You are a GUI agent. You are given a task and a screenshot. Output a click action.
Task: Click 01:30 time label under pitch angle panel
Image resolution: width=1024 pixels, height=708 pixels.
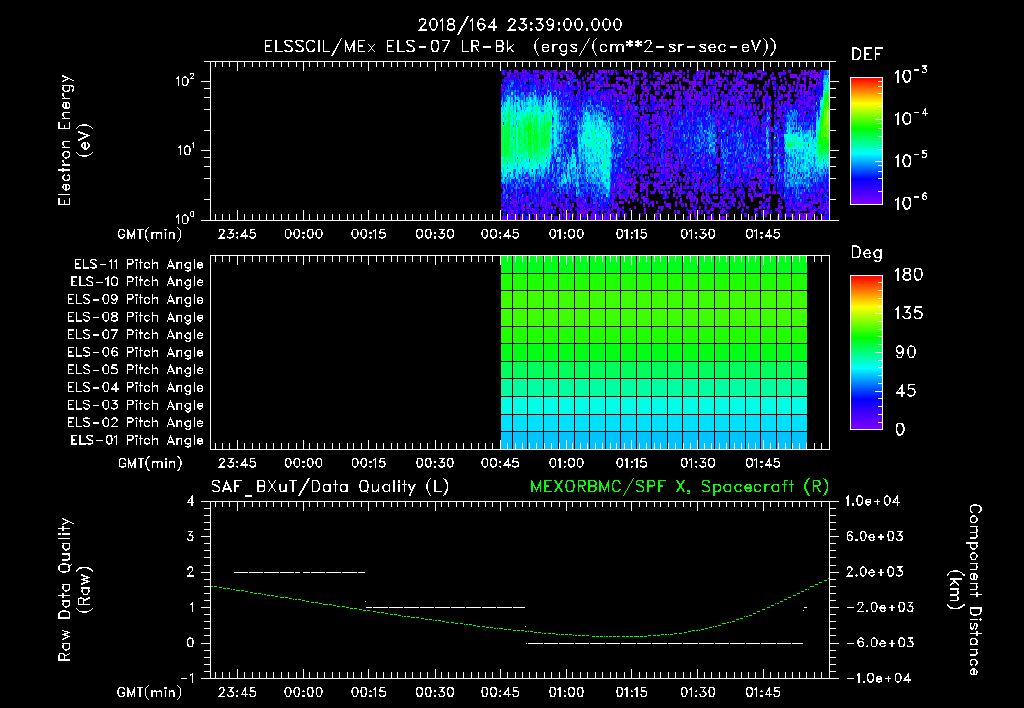coord(697,463)
